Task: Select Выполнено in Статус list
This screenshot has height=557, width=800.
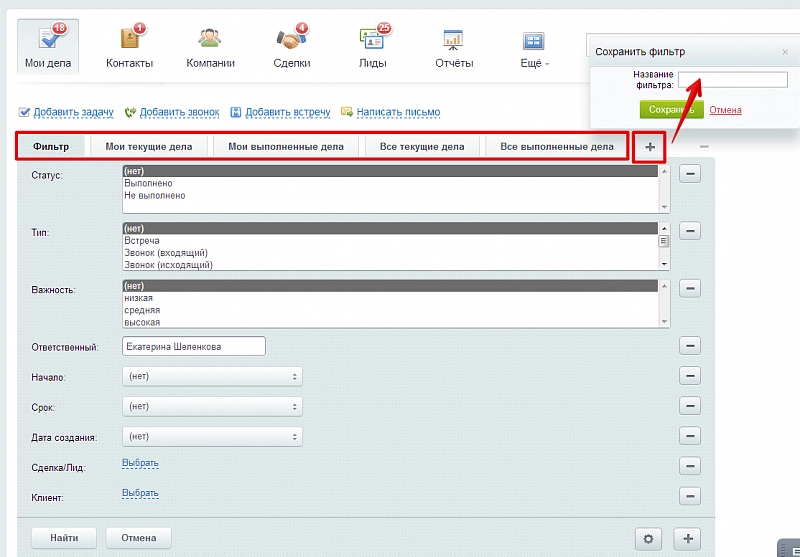Action: [149, 184]
